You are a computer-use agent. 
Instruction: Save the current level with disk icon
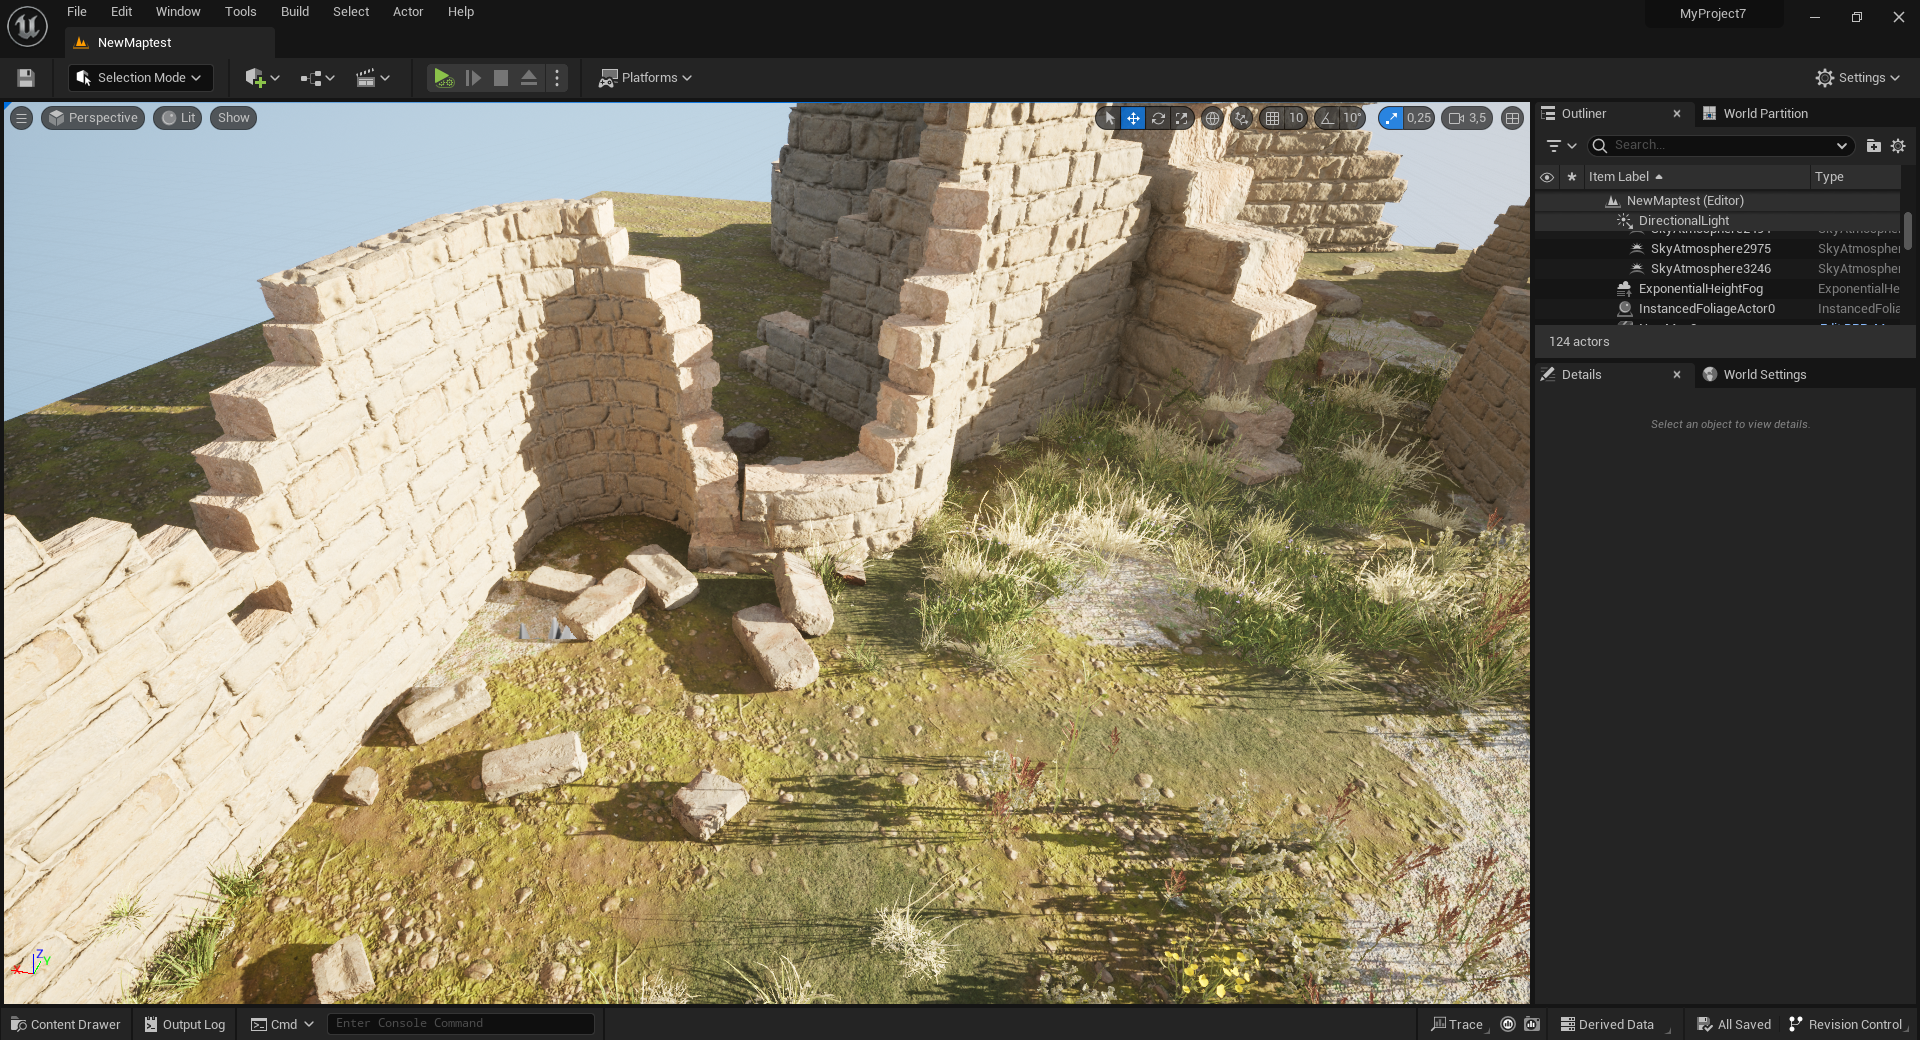[26, 78]
